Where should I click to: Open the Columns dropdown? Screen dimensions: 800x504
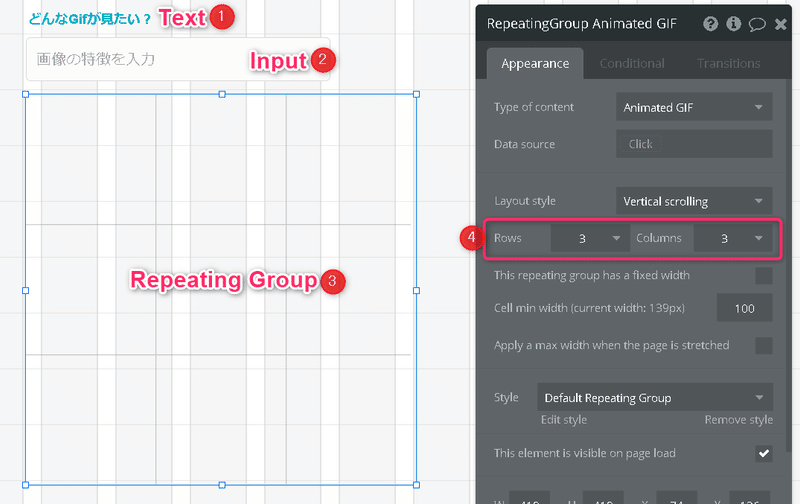[x=733, y=238]
